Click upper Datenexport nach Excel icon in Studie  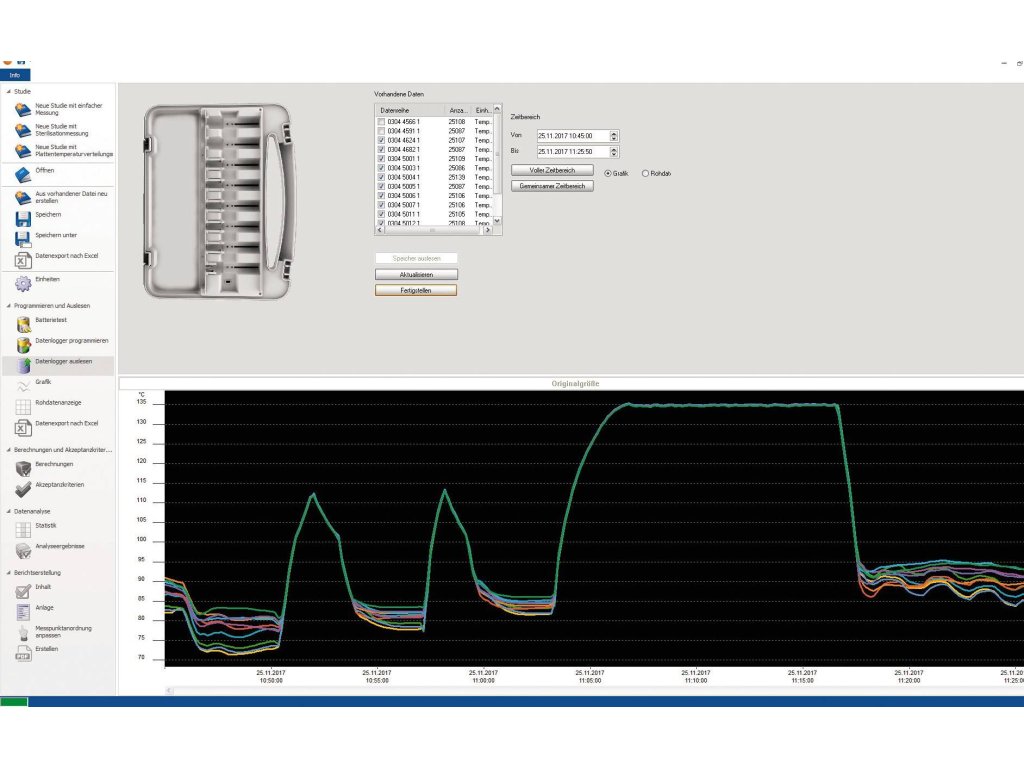click(23, 260)
